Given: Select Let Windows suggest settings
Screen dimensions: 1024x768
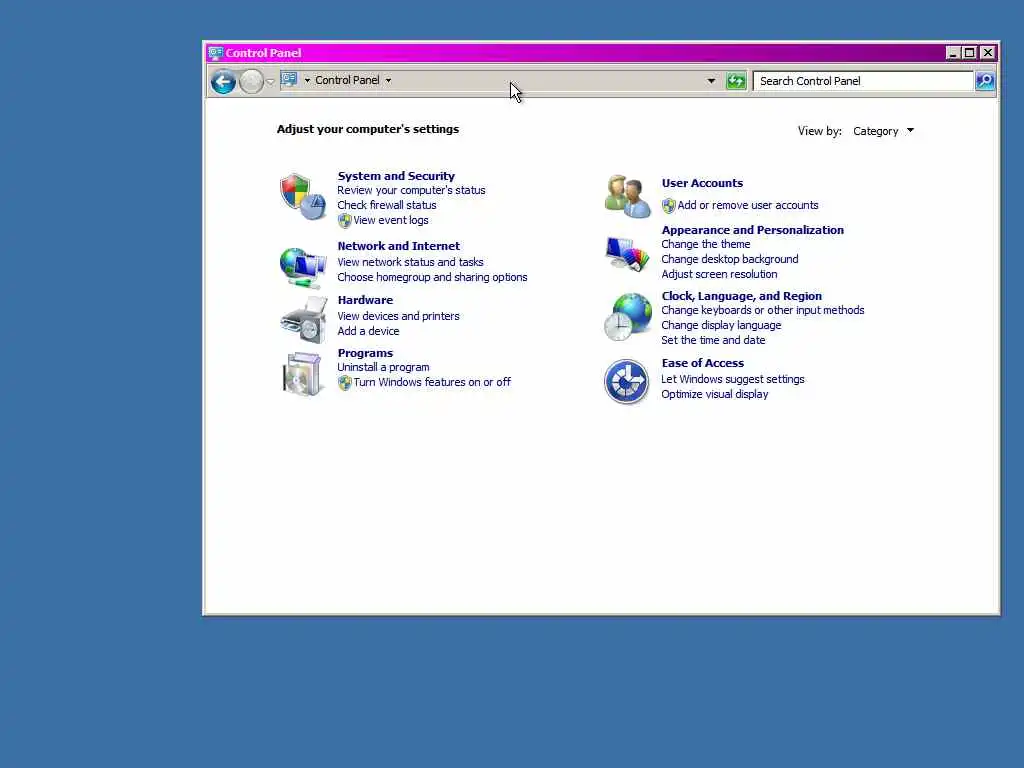Looking at the screenshot, I should (x=733, y=379).
